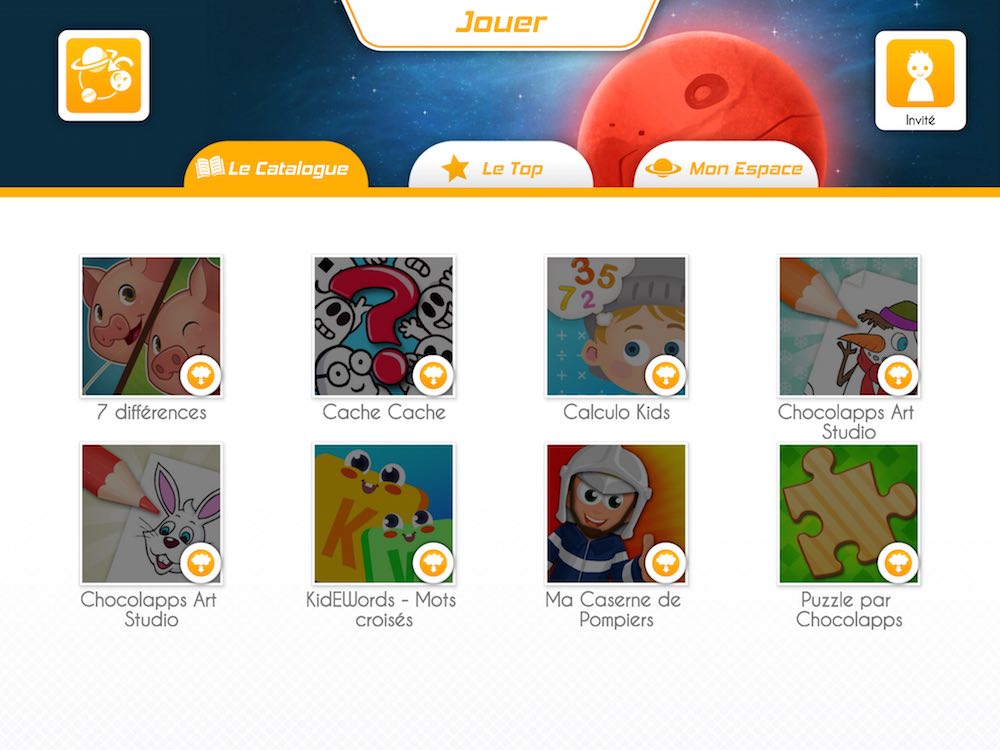The image size is (1000, 750).
Task: Select the two pigs game artwork
Action: point(151,327)
